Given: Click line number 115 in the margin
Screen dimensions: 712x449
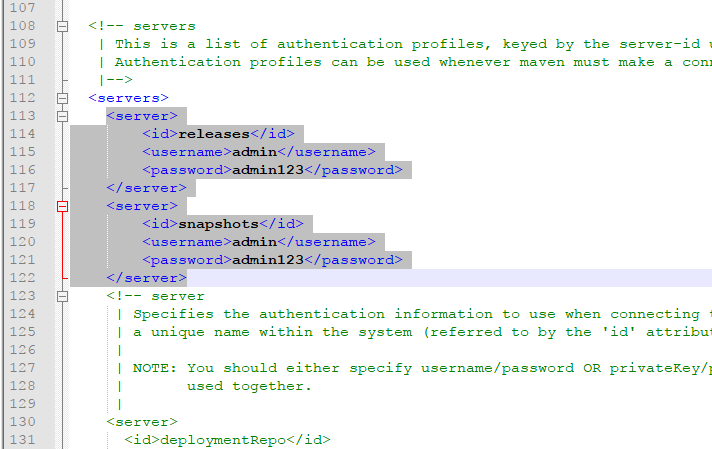Looking at the screenshot, I should pyautogui.click(x=22, y=152).
